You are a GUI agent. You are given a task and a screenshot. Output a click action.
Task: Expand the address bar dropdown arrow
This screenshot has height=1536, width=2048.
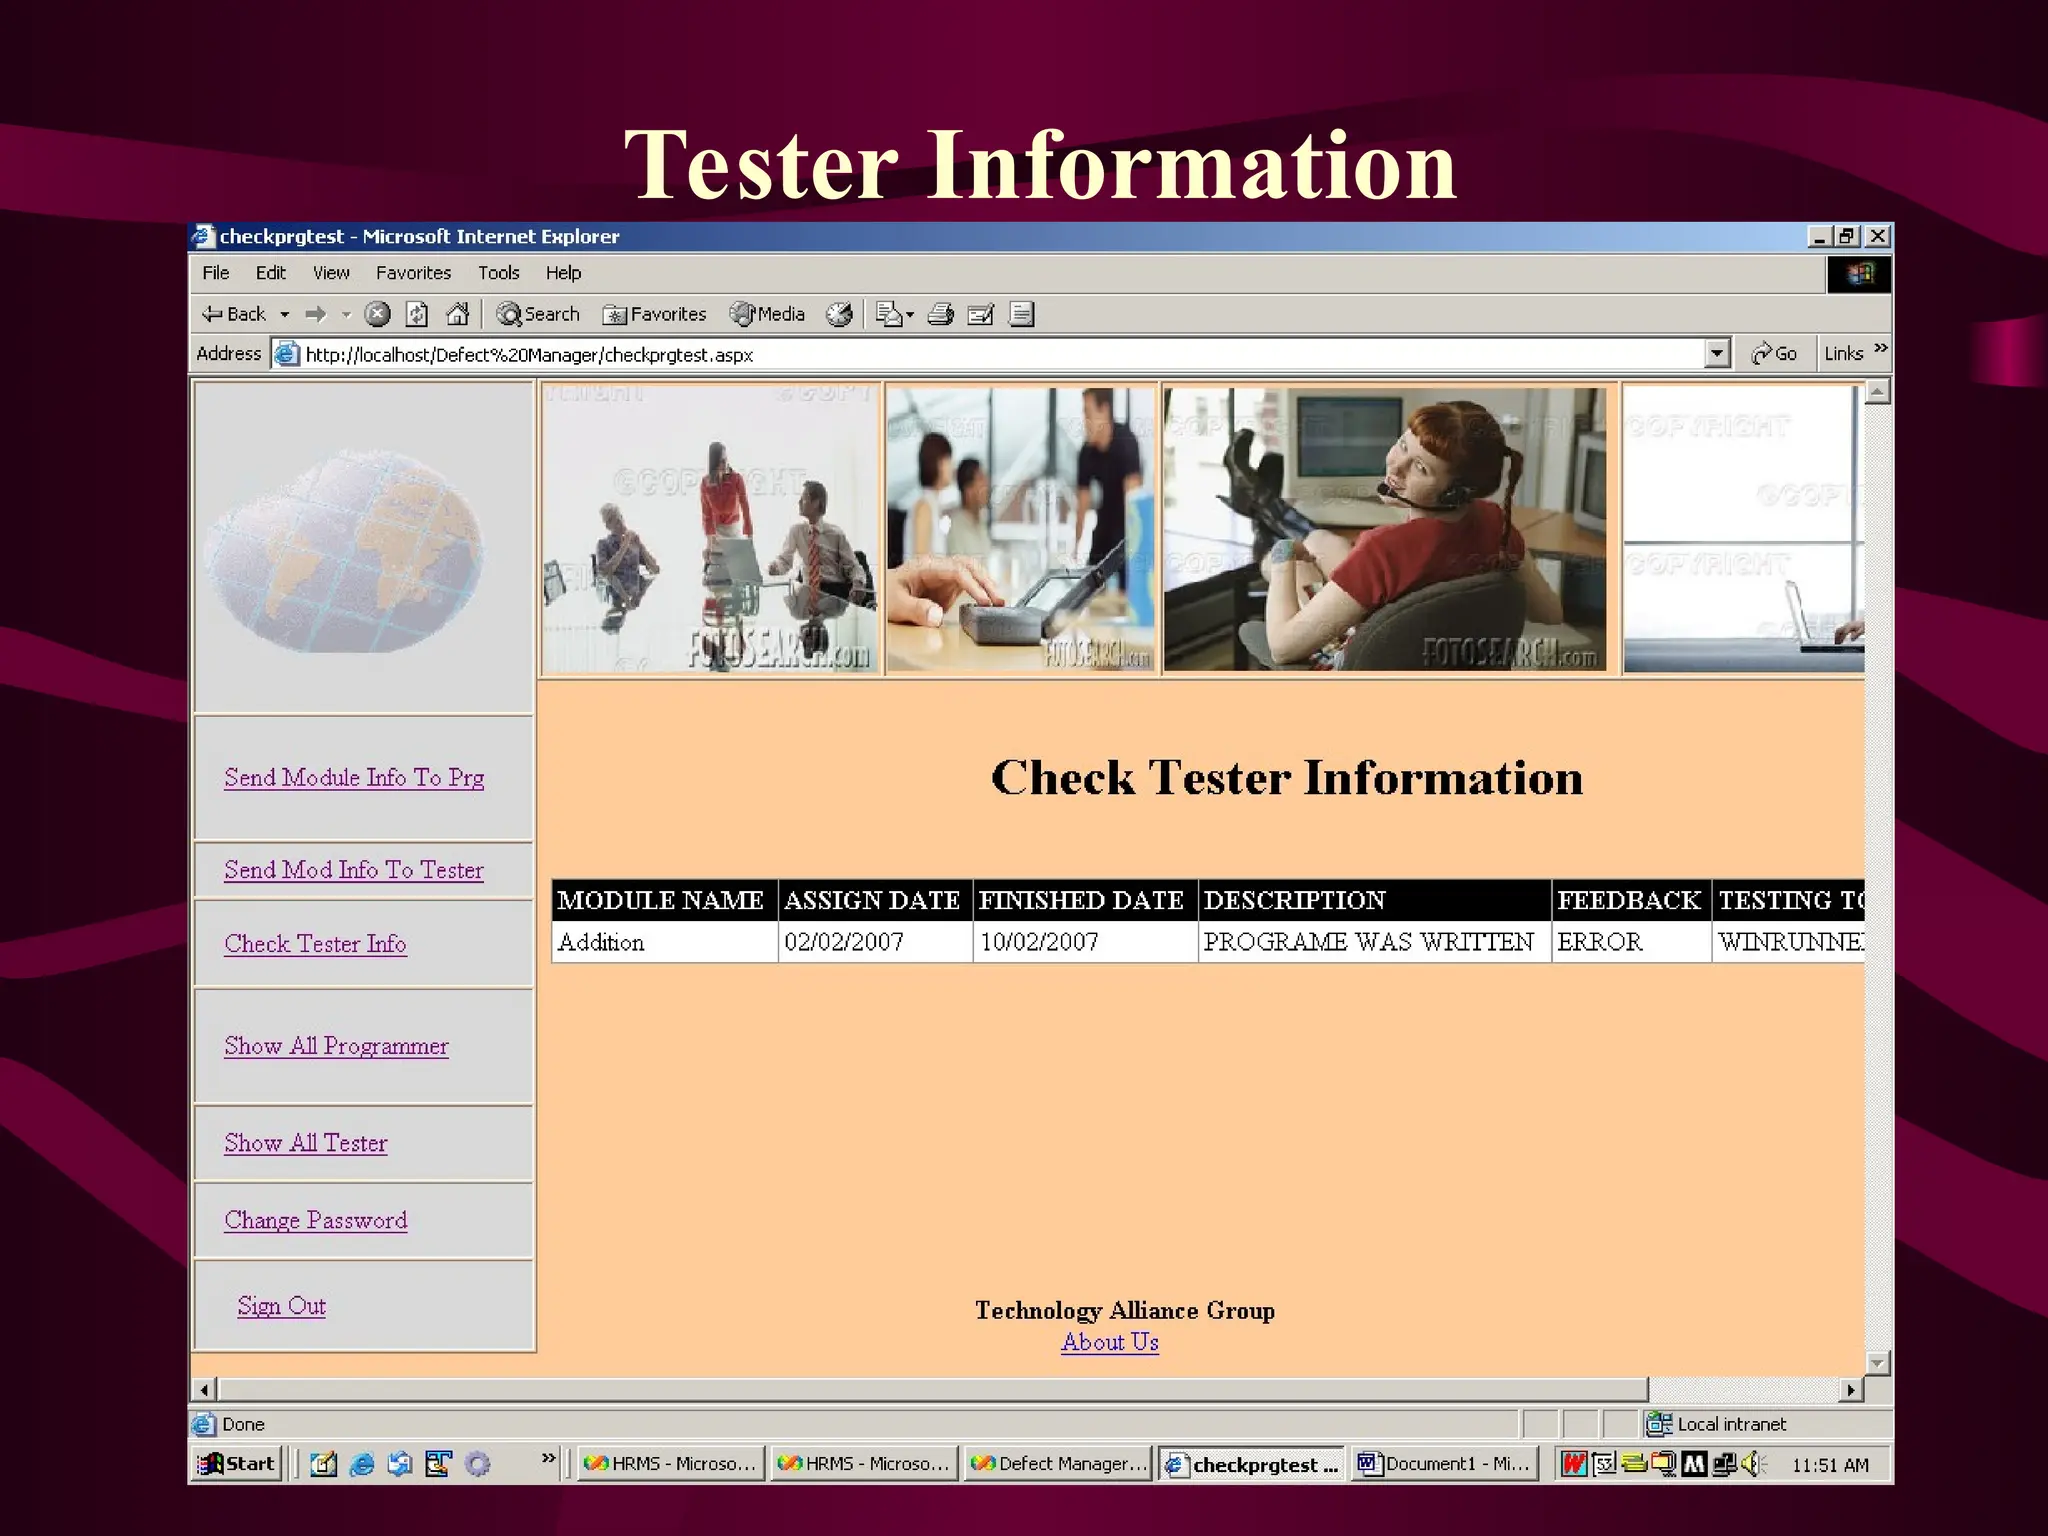(1717, 353)
